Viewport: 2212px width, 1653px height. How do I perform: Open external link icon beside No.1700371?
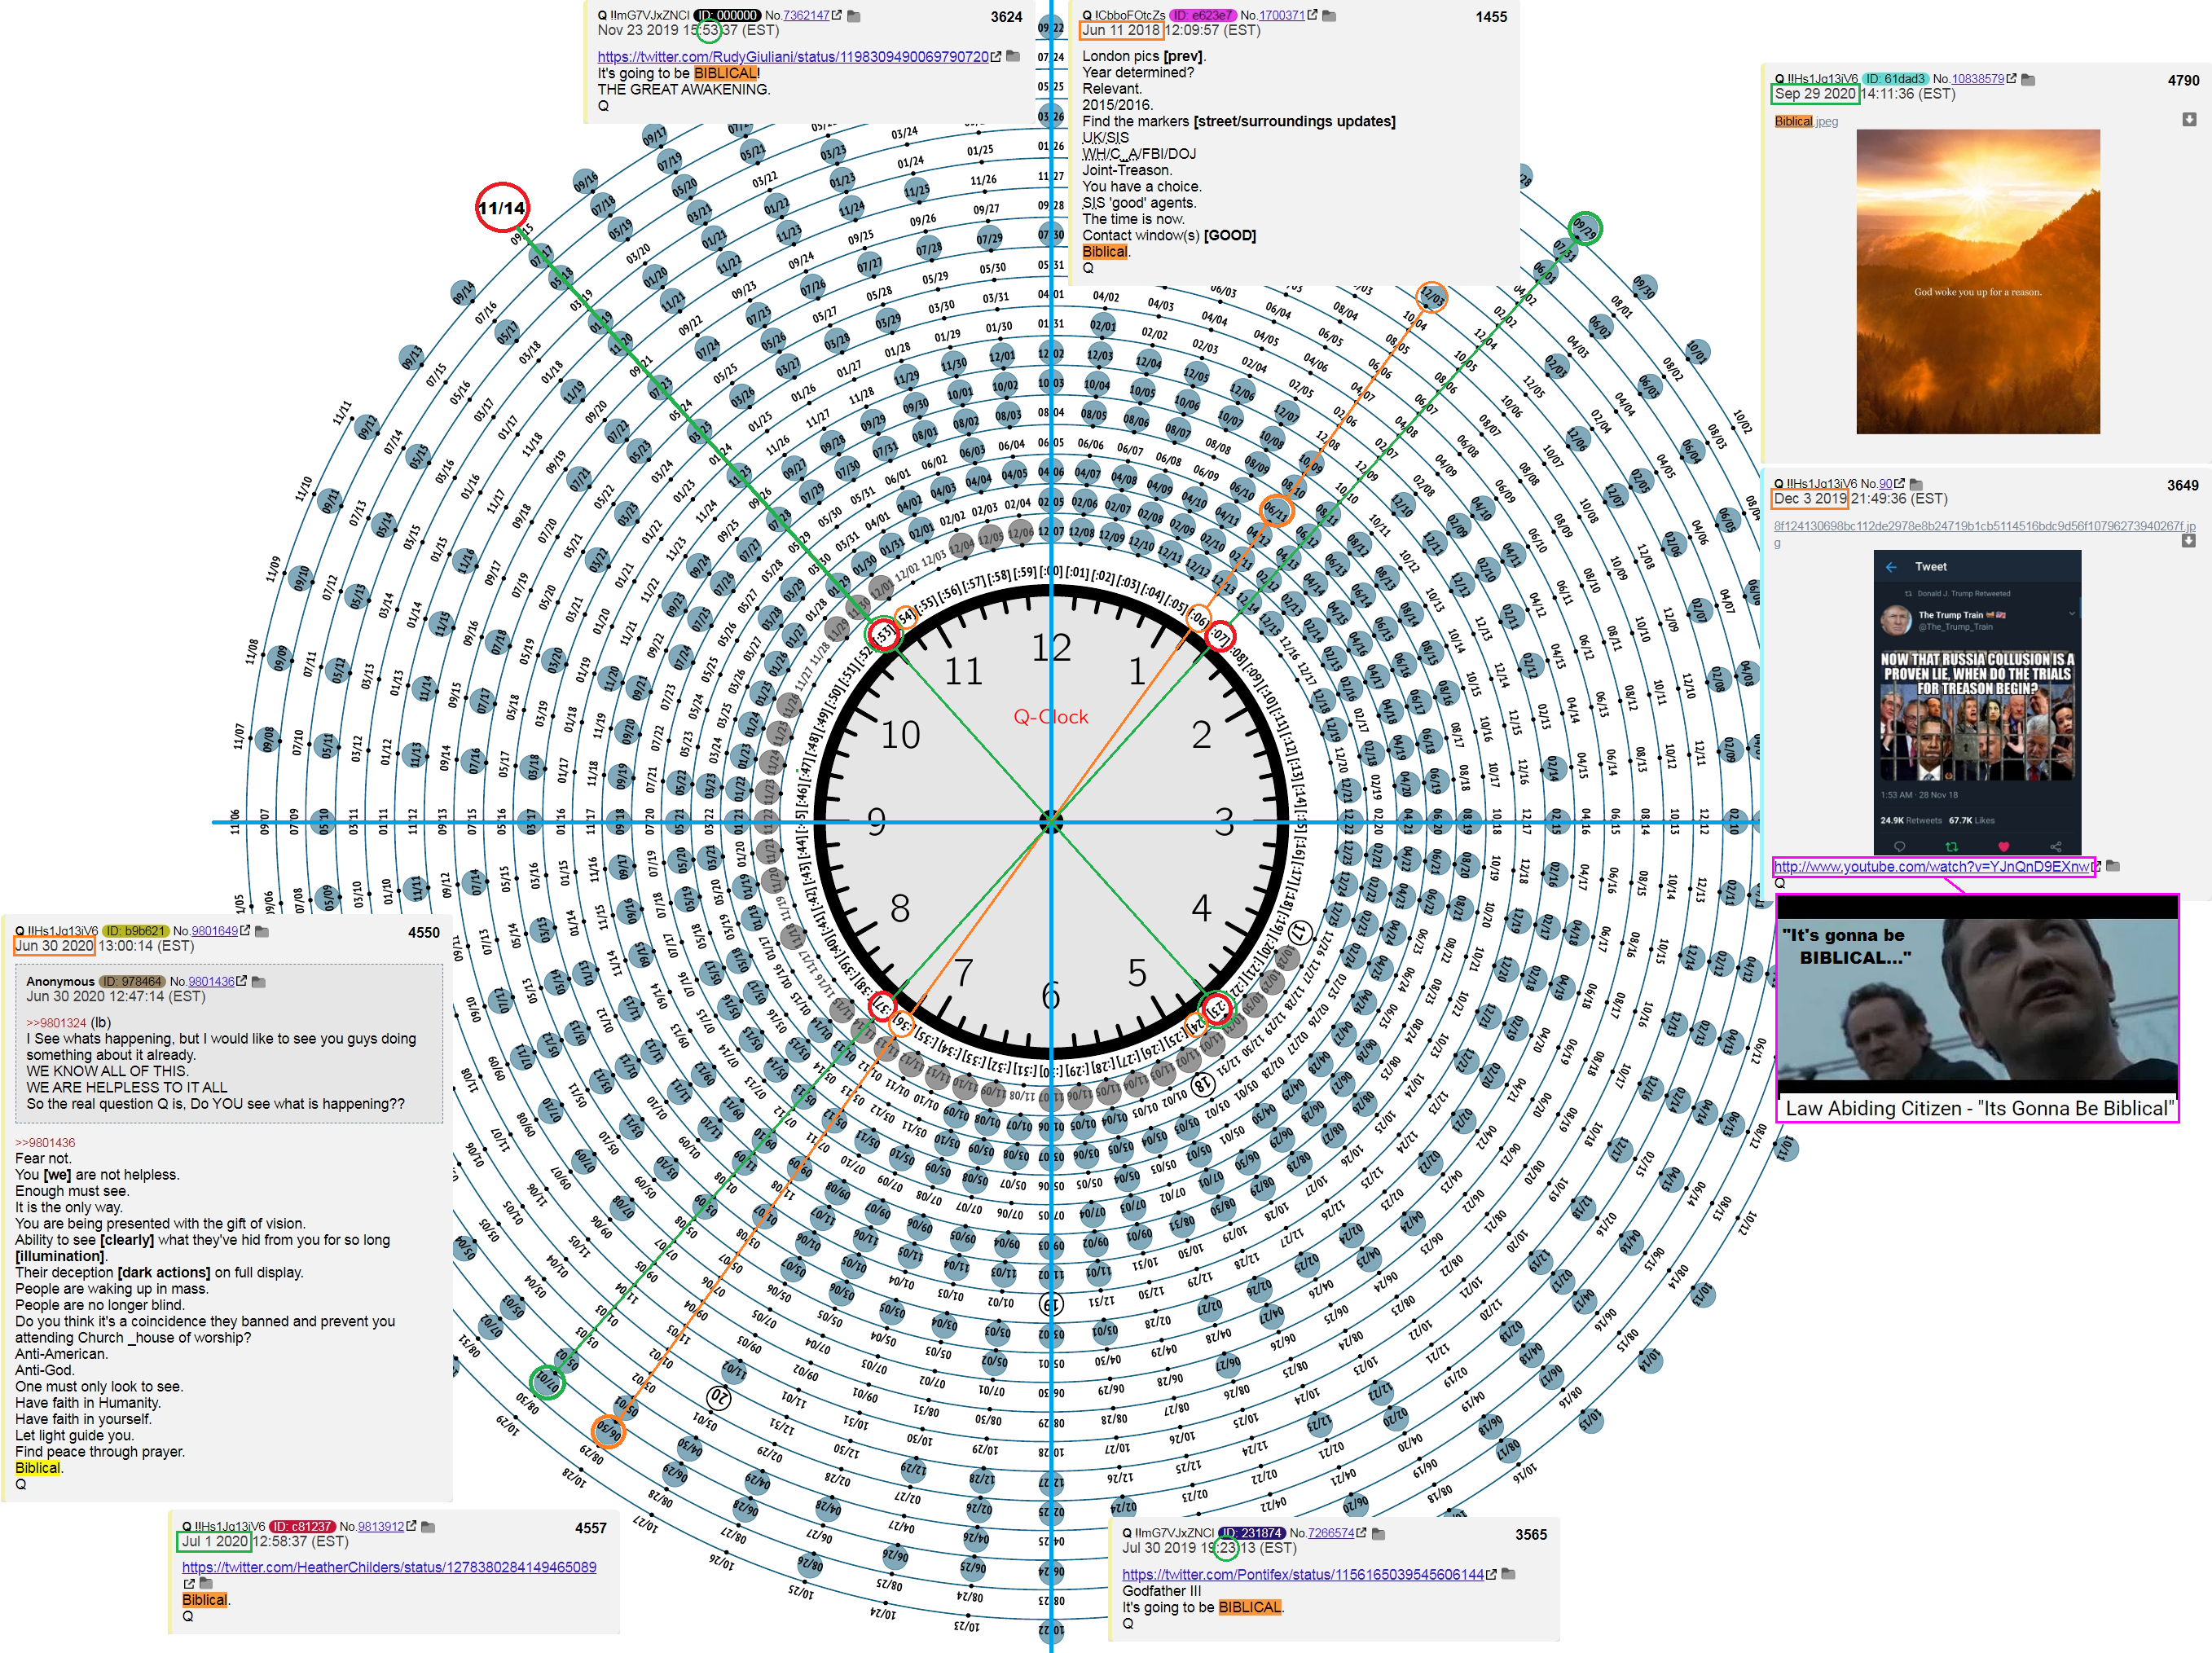coord(1312,15)
